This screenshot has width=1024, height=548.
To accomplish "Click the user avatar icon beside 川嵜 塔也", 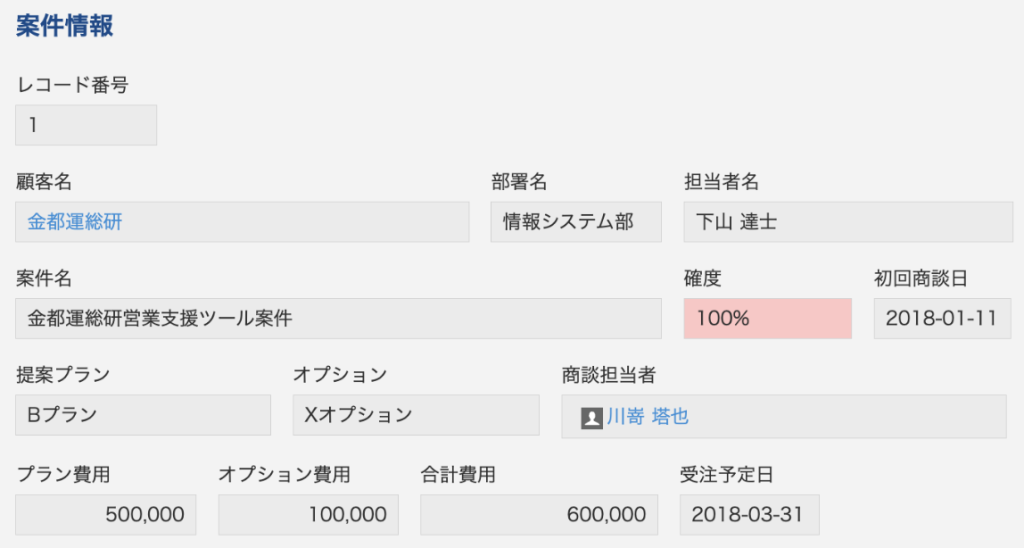I will click(x=592, y=418).
